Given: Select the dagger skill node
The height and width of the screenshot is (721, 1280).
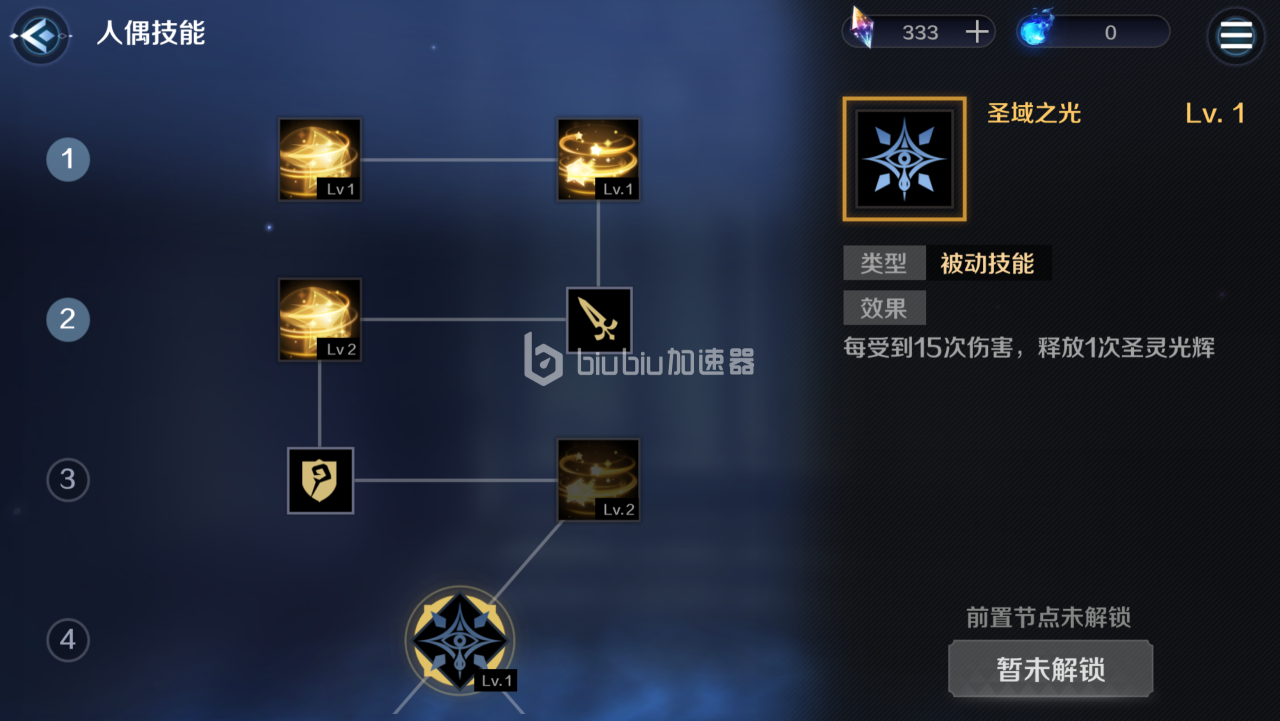Looking at the screenshot, I should (599, 320).
